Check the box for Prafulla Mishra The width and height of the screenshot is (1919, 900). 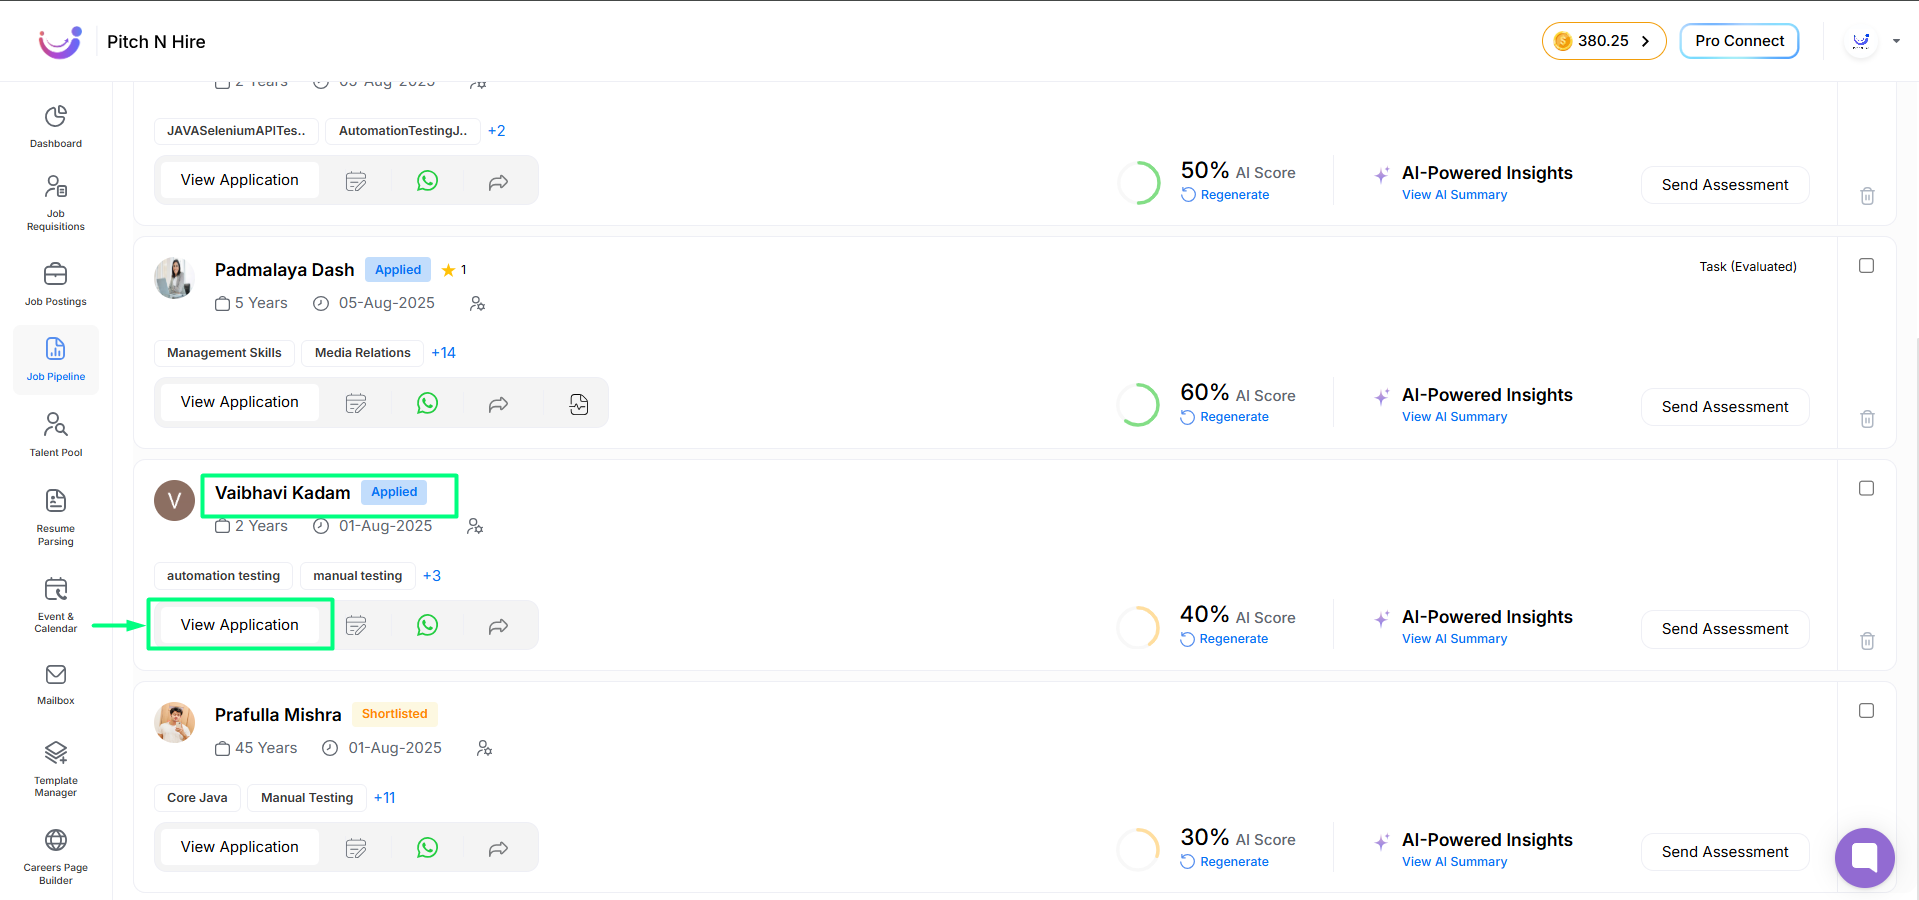[1866, 710]
